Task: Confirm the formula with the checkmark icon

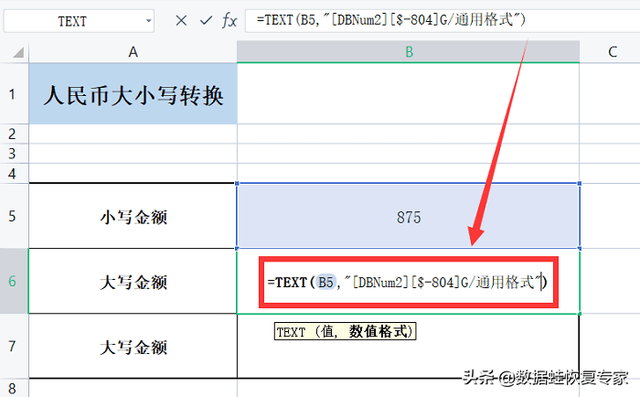Action: click(x=206, y=20)
